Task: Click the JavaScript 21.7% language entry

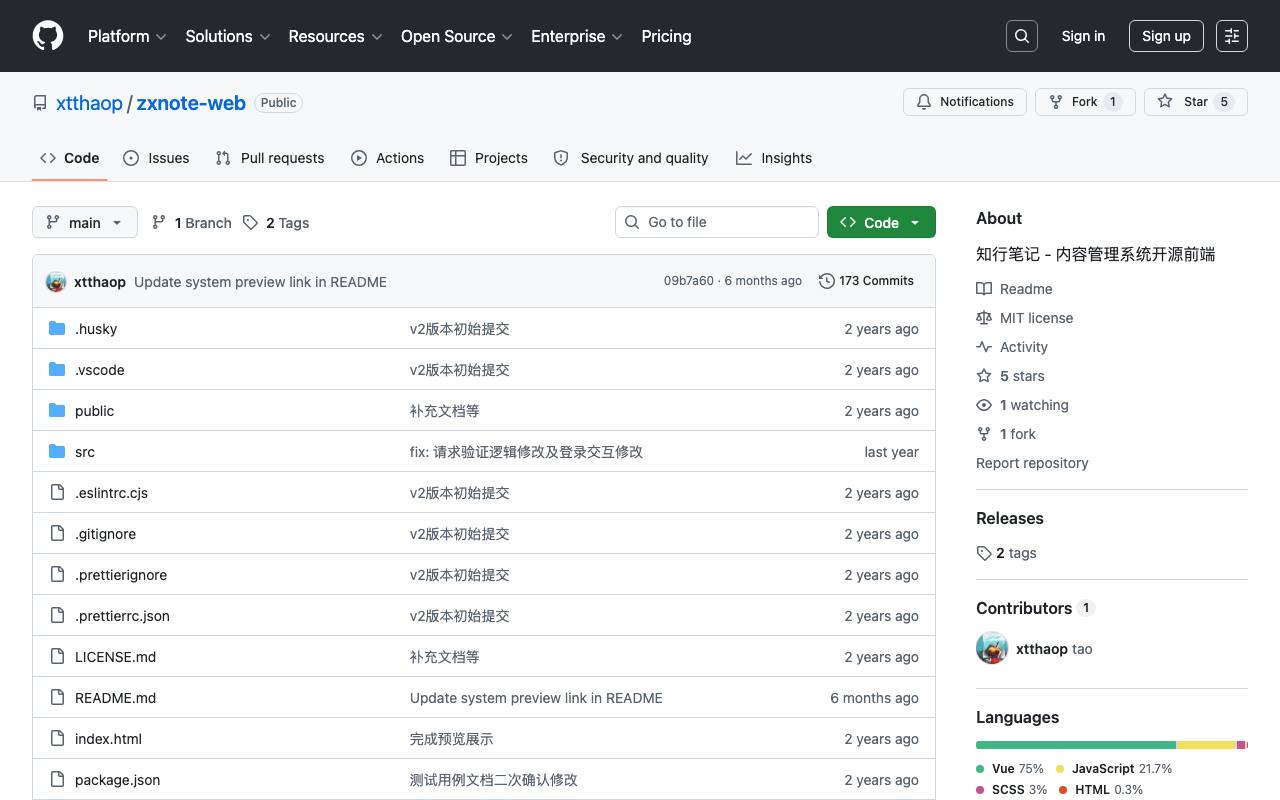Action: 1114,769
